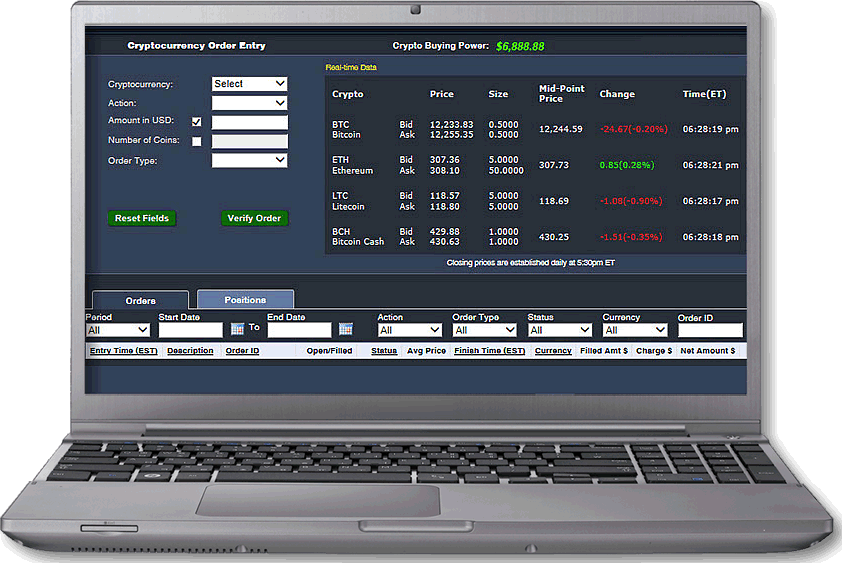Click the LTC bid price 118.57
Viewport: 842px width, 563px height.
[445, 196]
